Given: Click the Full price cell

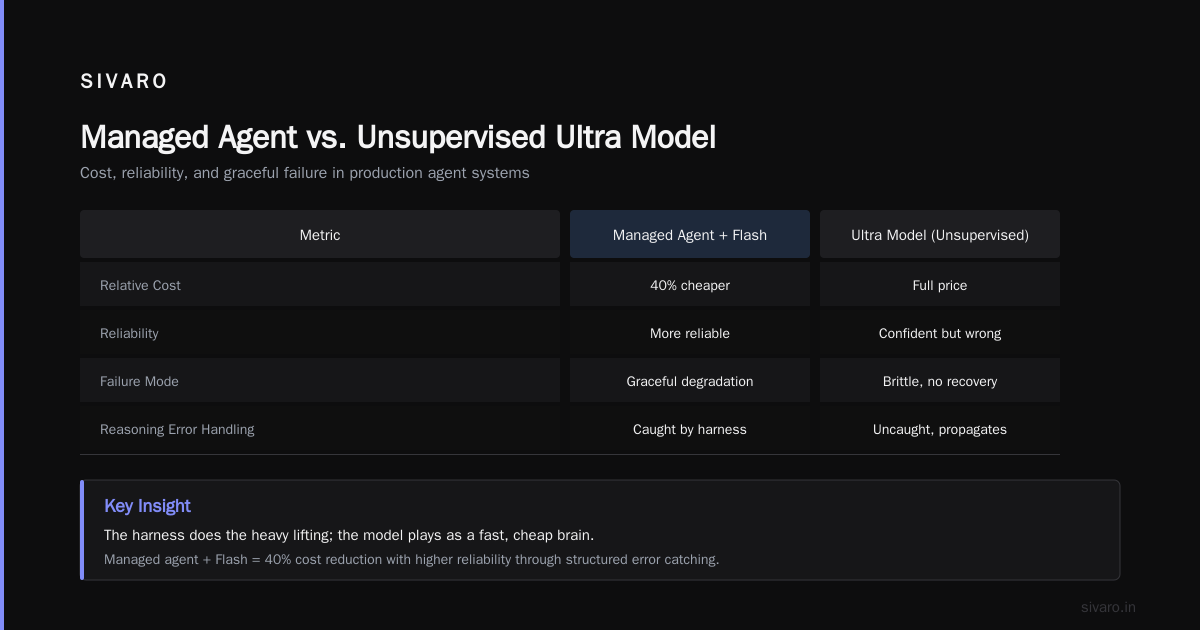Looking at the screenshot, I should coord(940,285).
